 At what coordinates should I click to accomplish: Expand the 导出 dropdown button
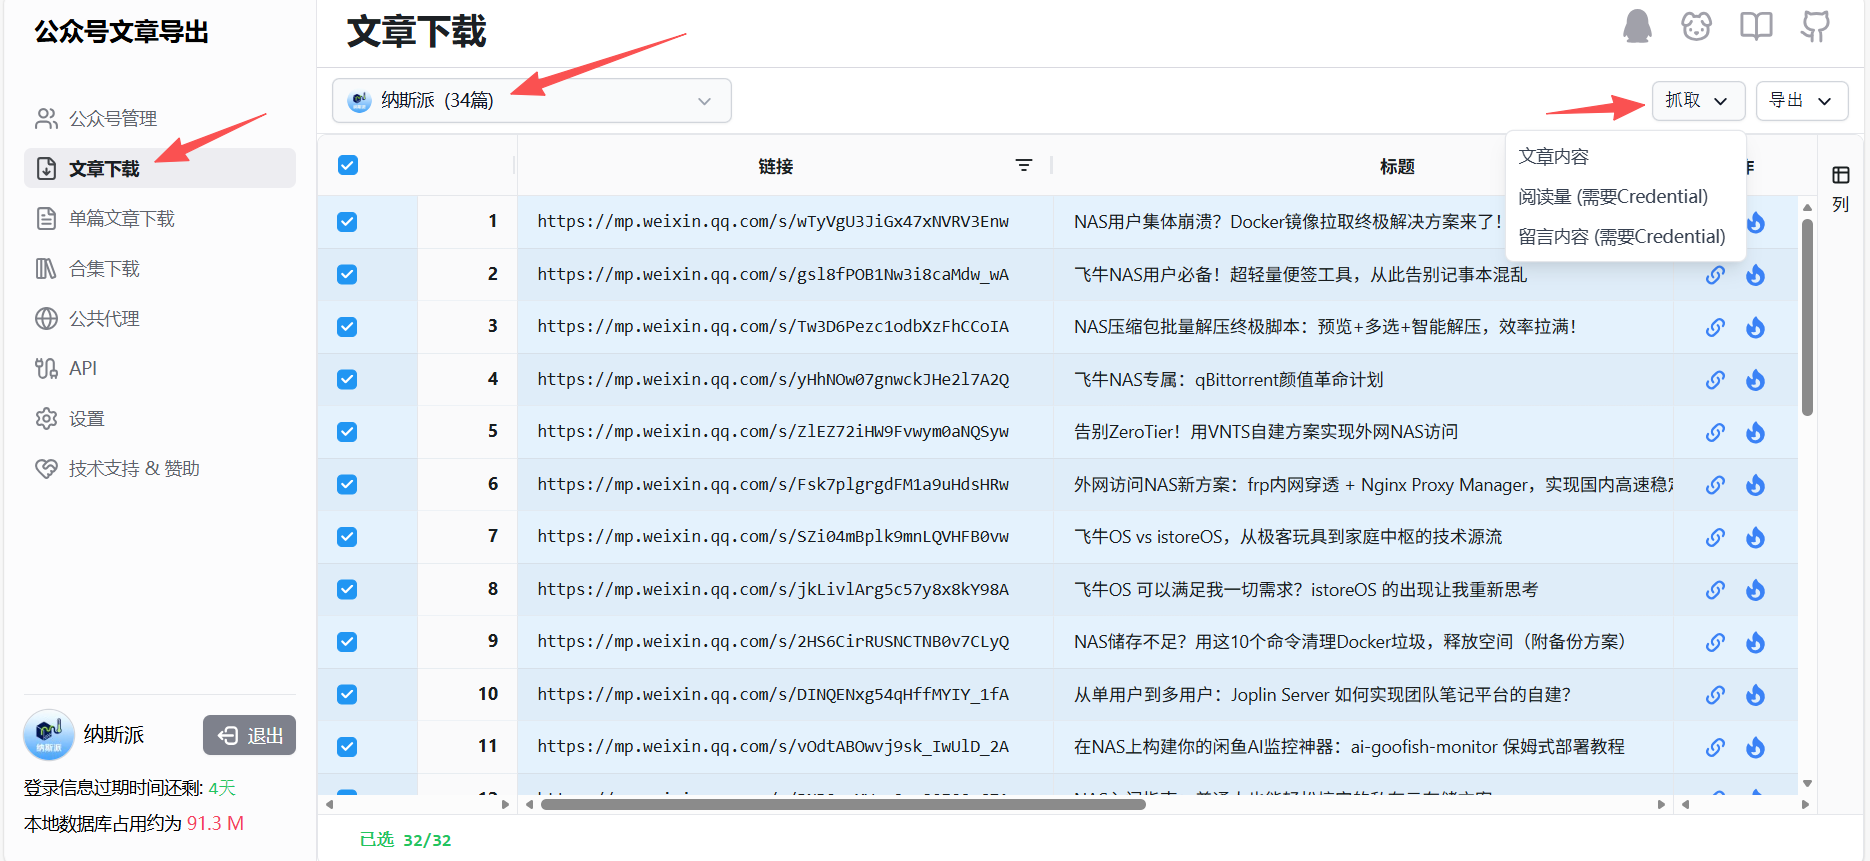tap(1801, 101)
